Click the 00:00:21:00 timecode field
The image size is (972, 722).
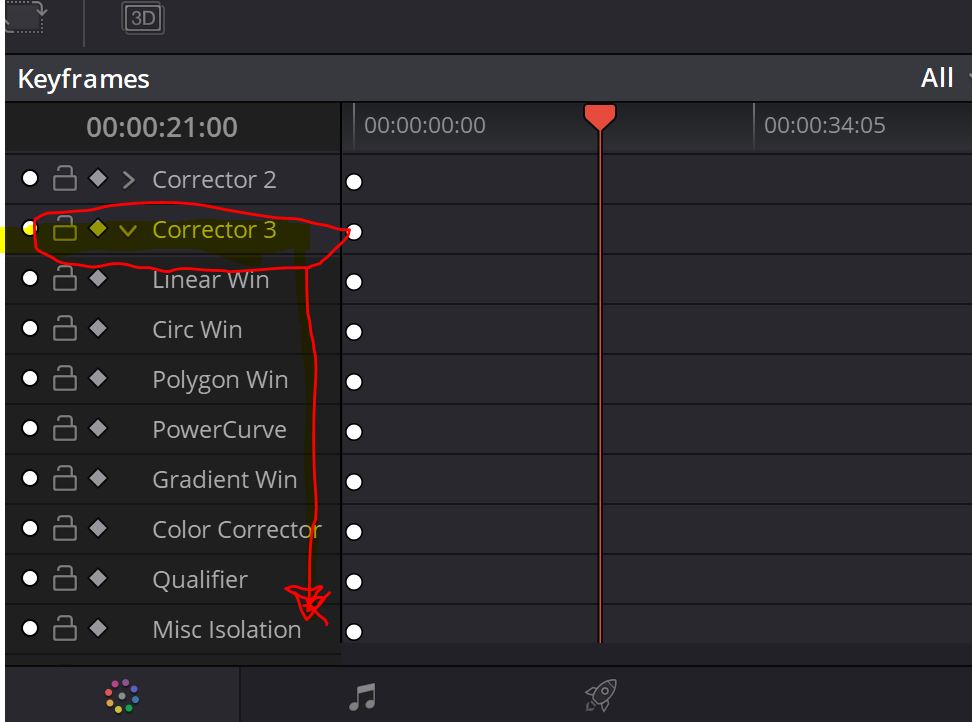pos(162,127)
